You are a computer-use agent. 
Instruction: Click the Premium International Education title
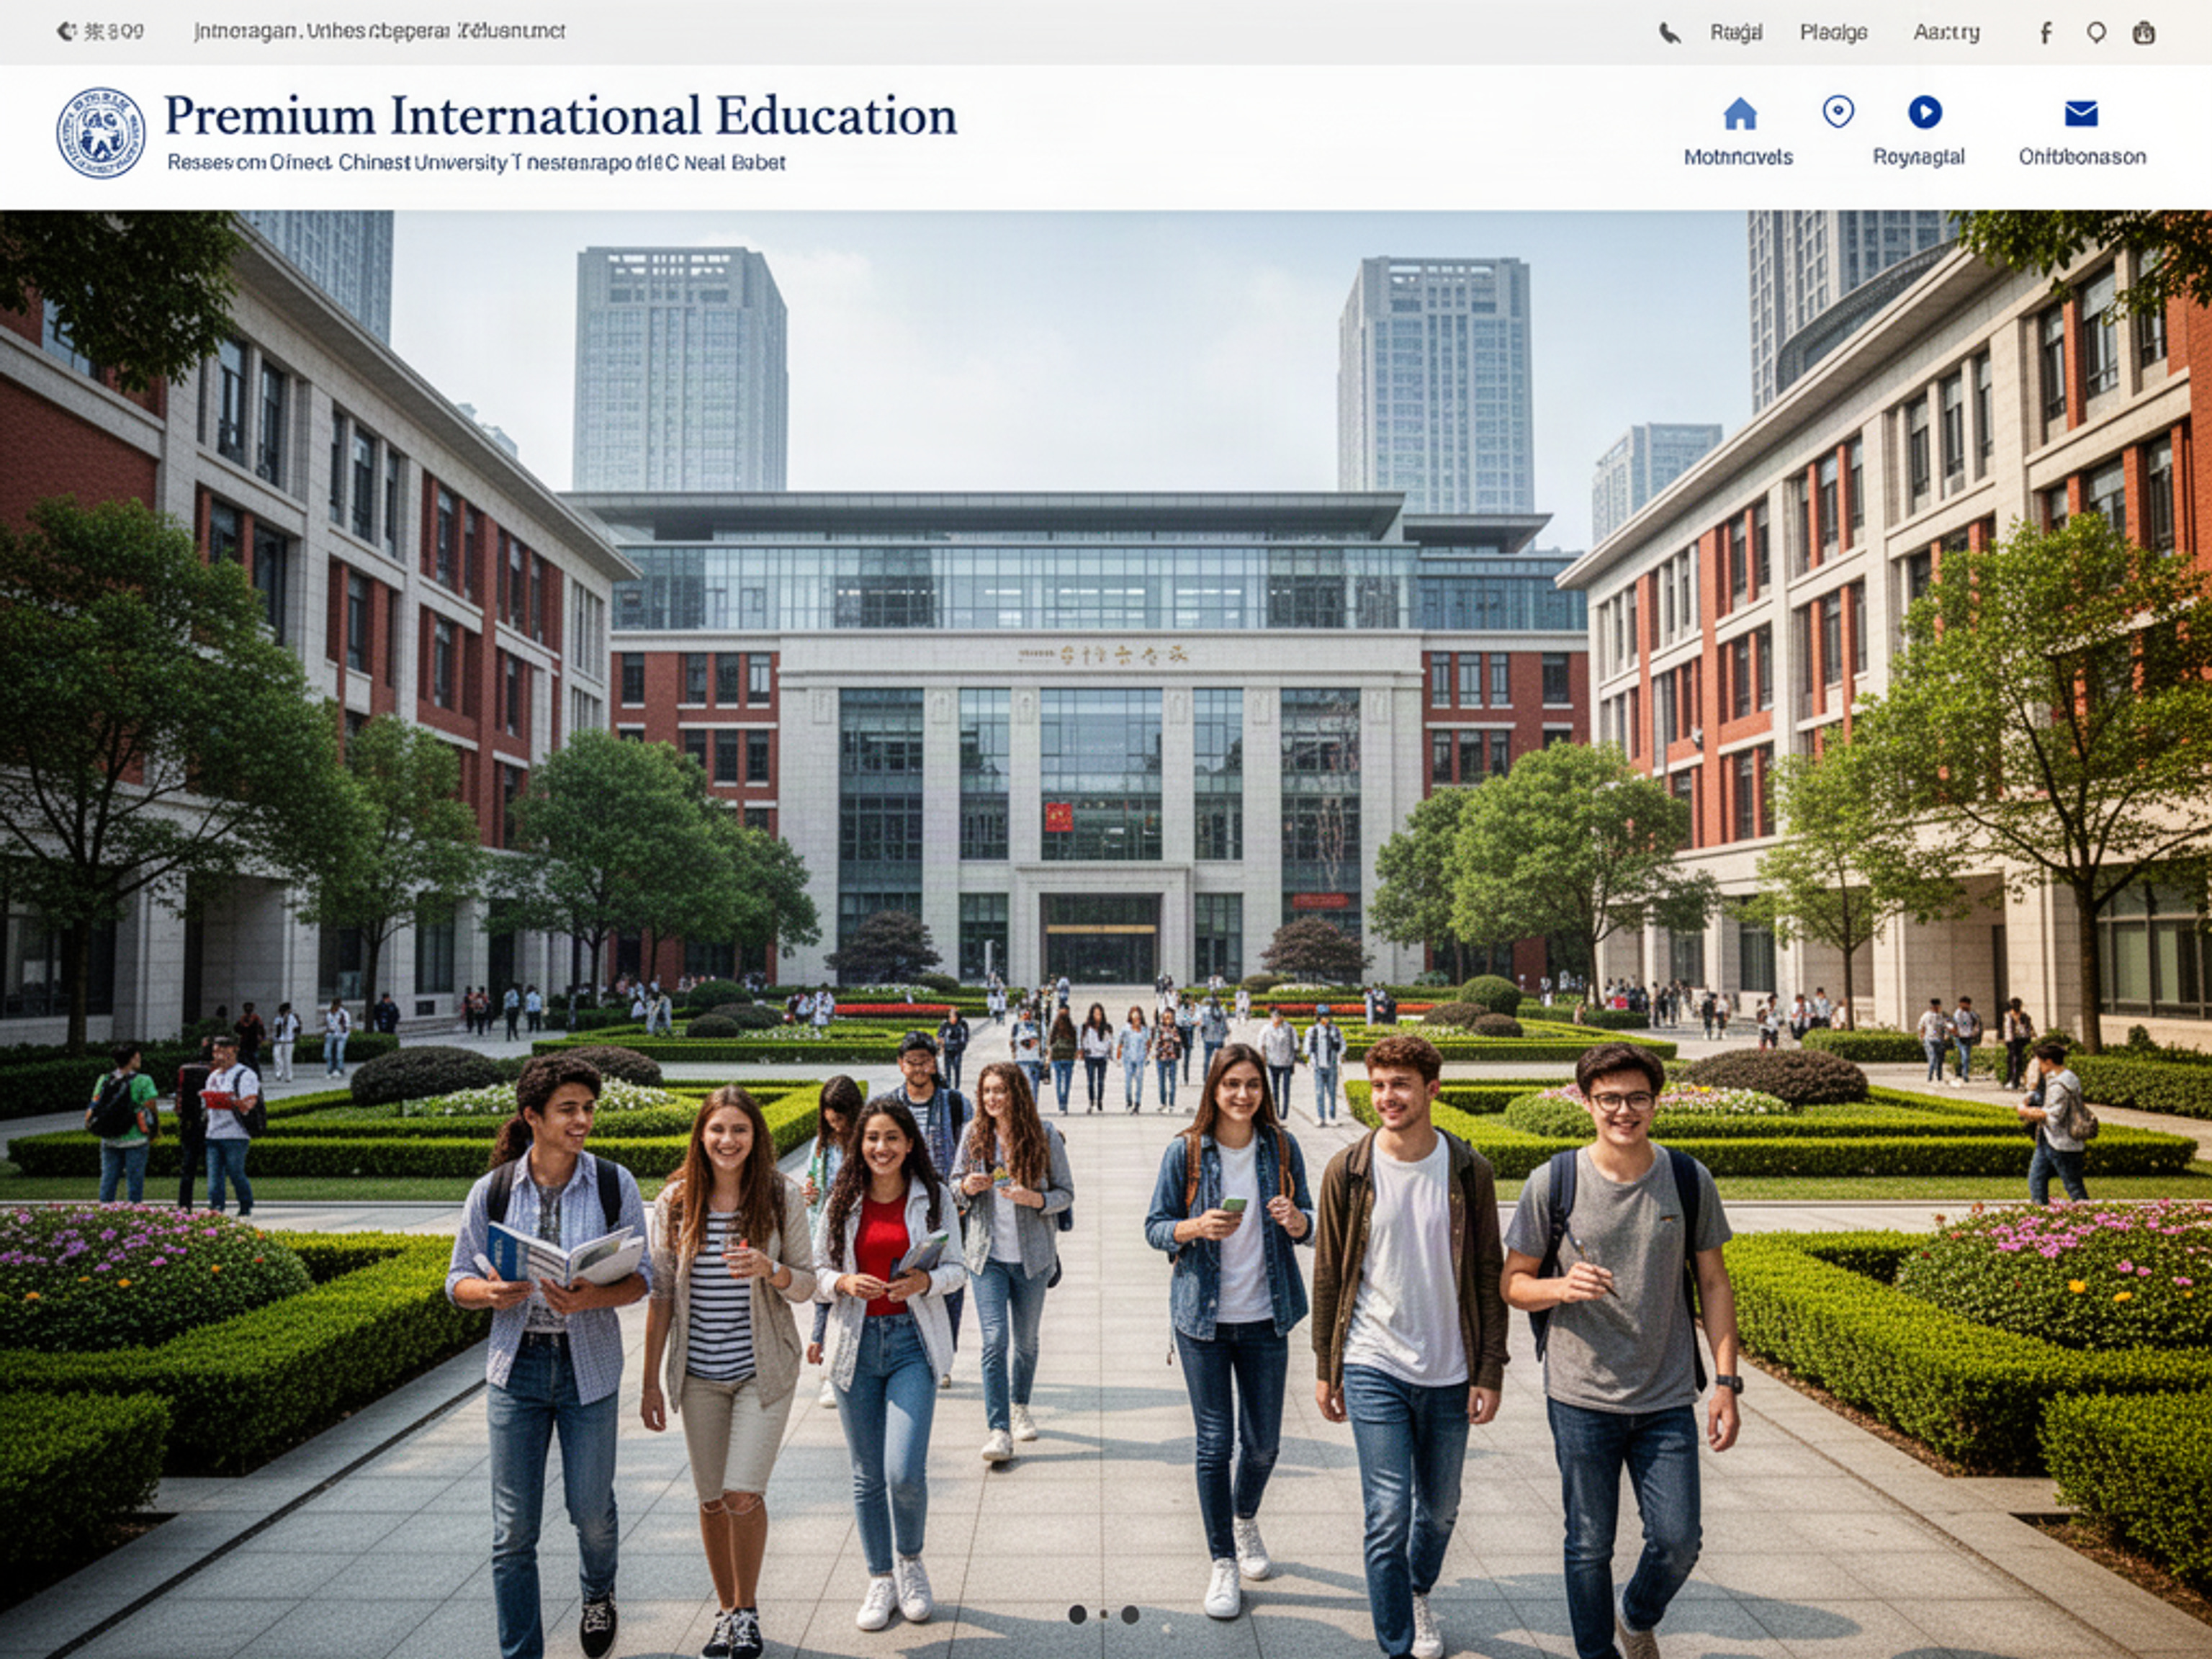[560, 116]
